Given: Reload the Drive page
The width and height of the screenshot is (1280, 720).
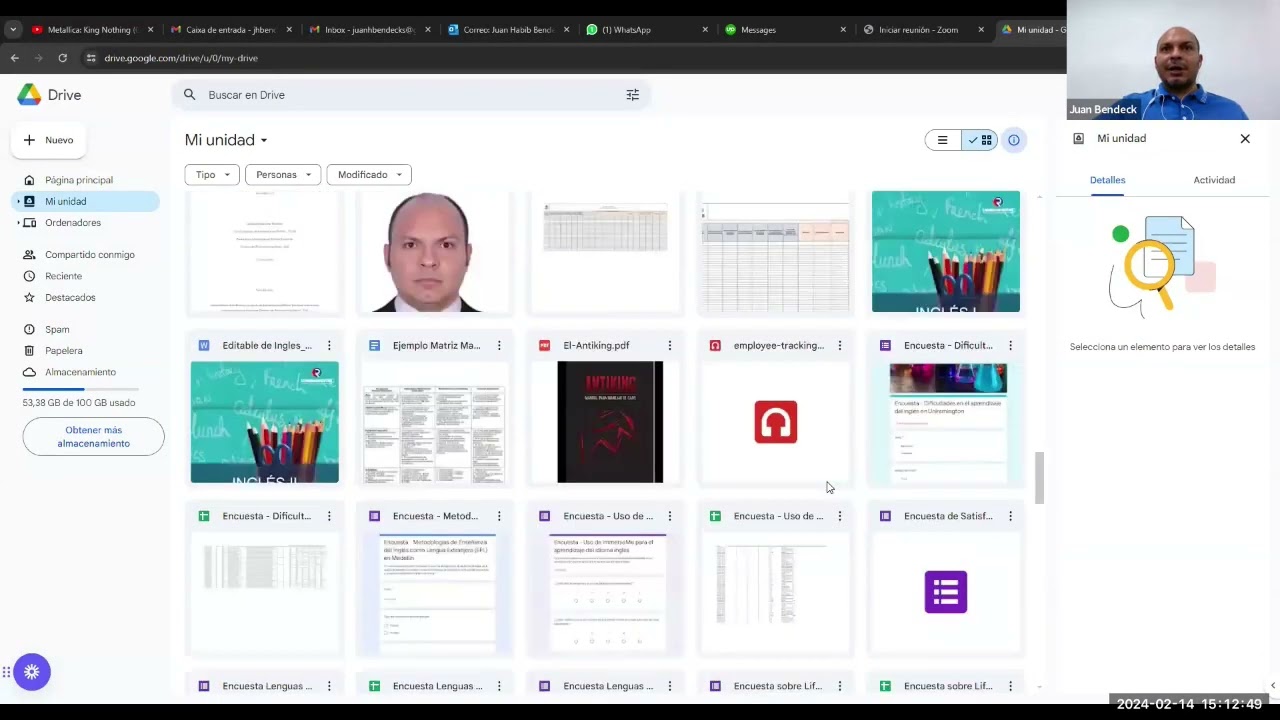Looking at the screenshot, I should click(62, 58).
